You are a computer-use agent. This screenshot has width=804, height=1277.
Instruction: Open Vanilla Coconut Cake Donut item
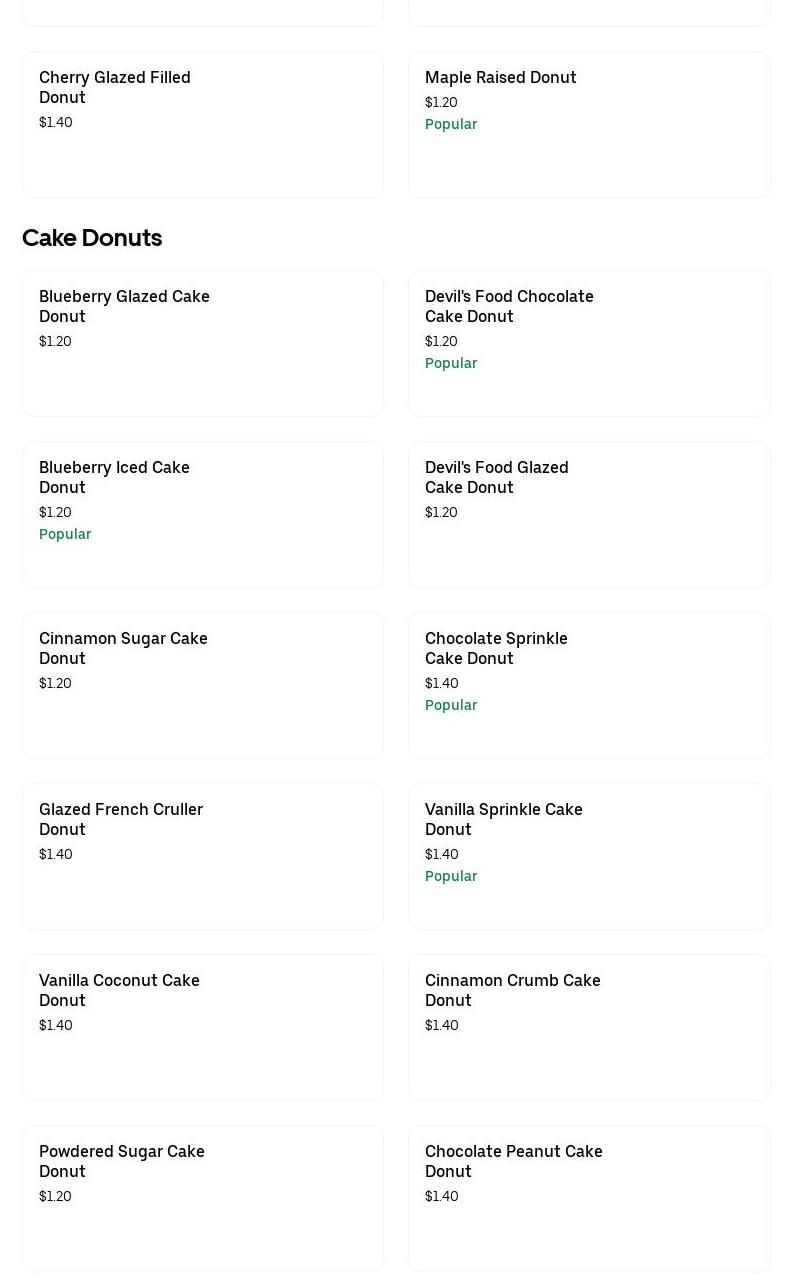[x=119, y=990]
